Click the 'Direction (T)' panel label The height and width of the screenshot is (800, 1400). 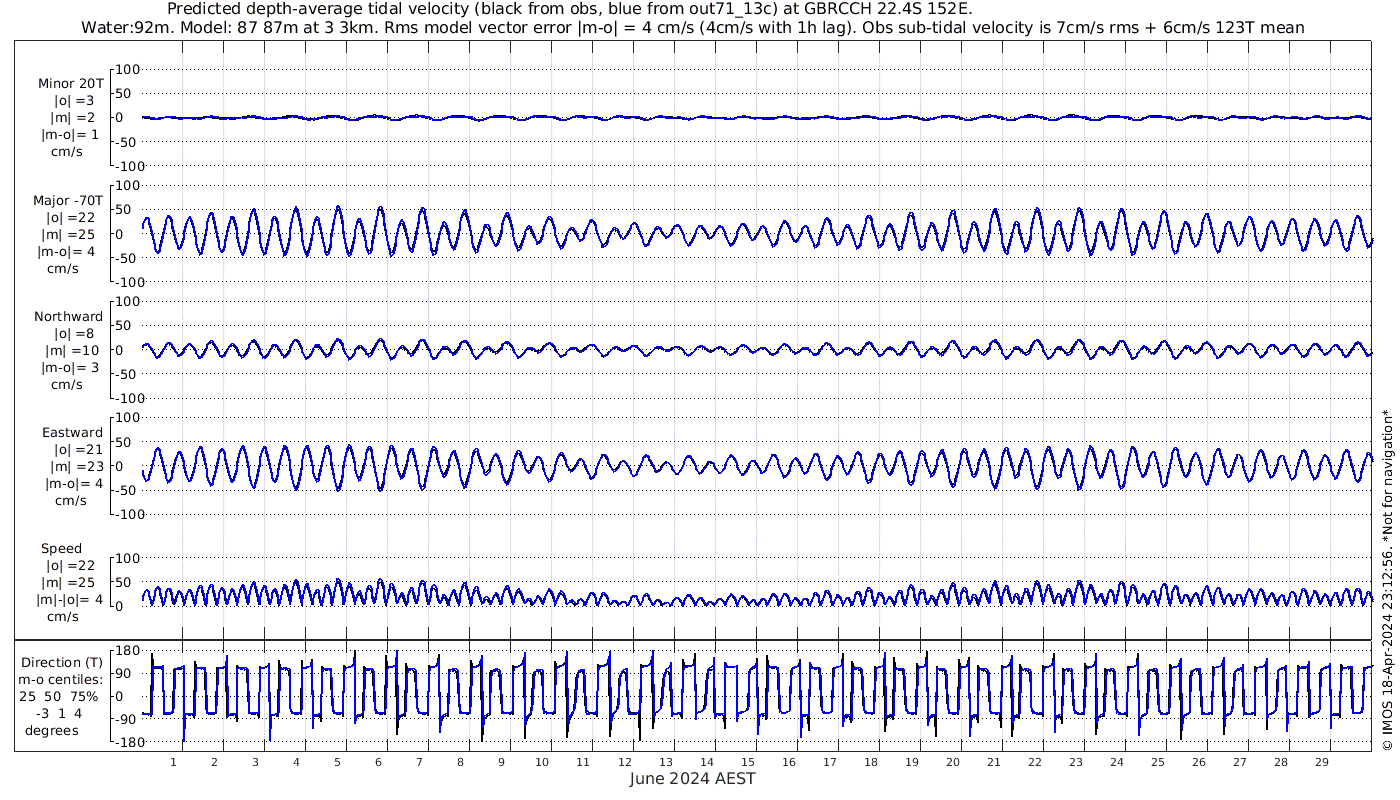tap(62, 662)
